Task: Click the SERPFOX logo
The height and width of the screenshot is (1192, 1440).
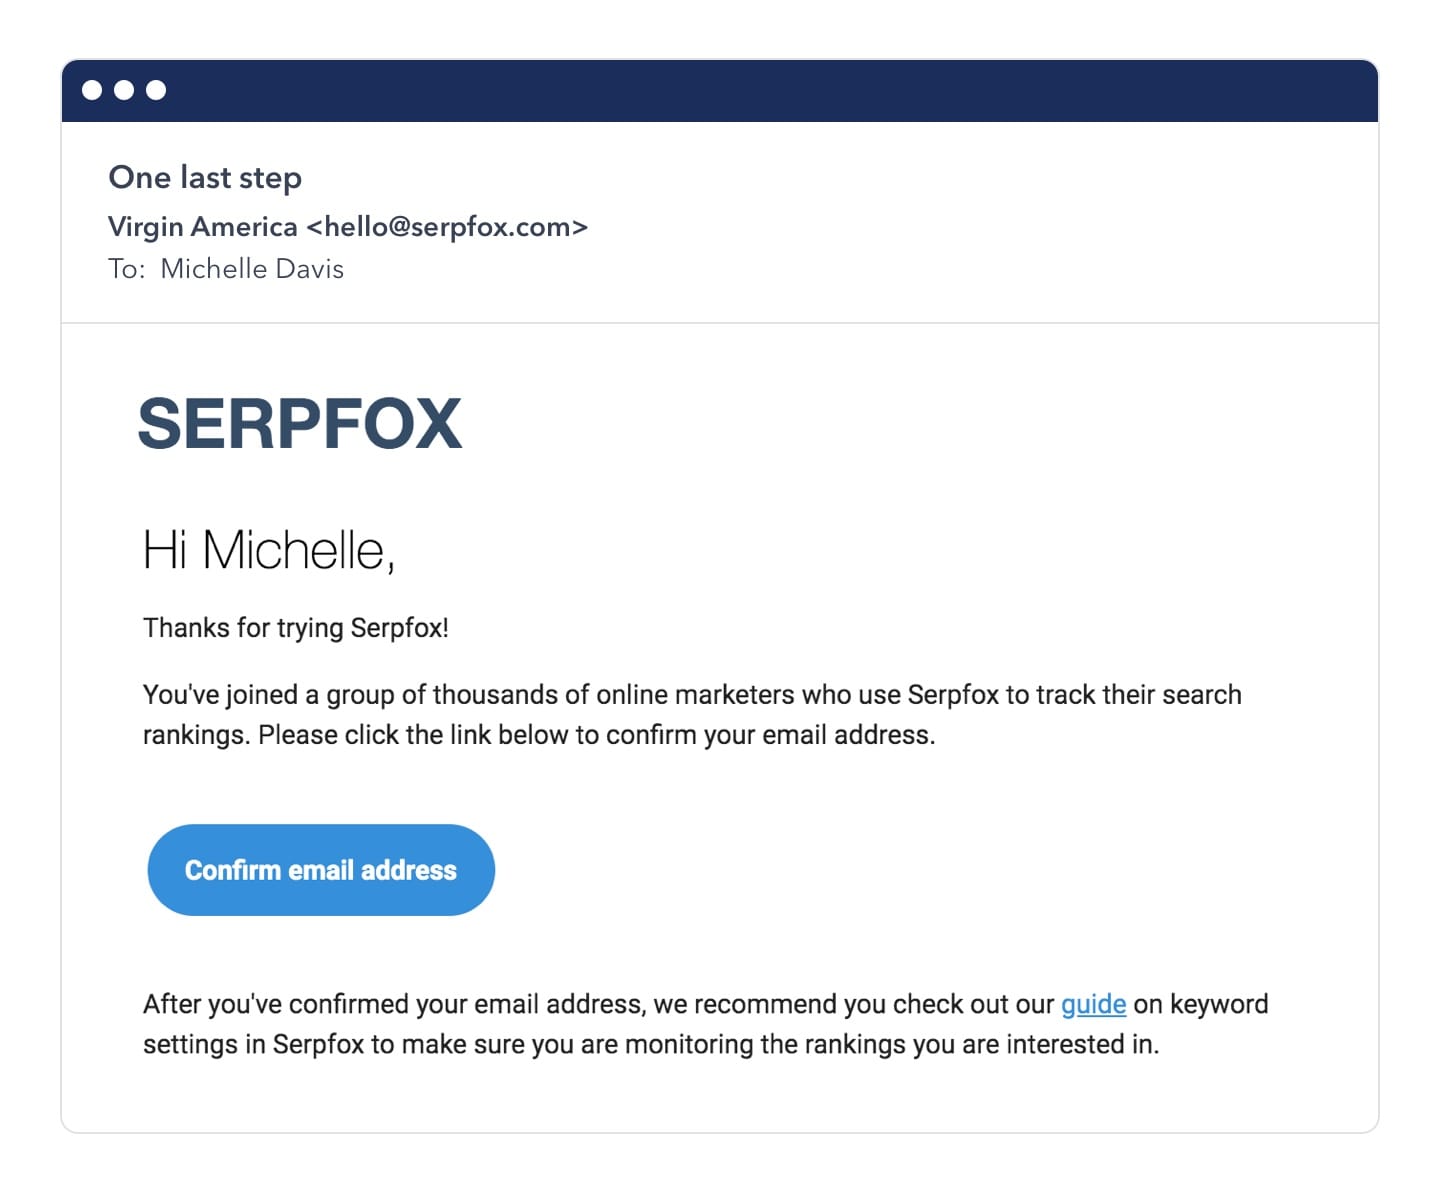Action: point(299,423)
